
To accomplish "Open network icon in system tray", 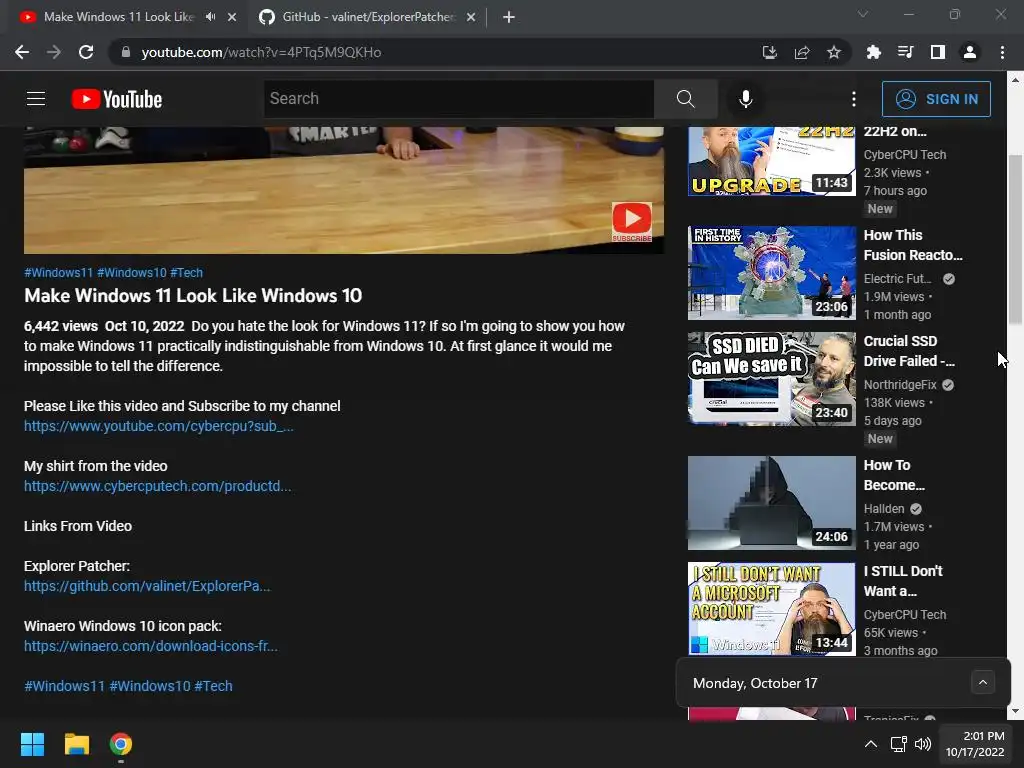I will (x=899, y=744).
